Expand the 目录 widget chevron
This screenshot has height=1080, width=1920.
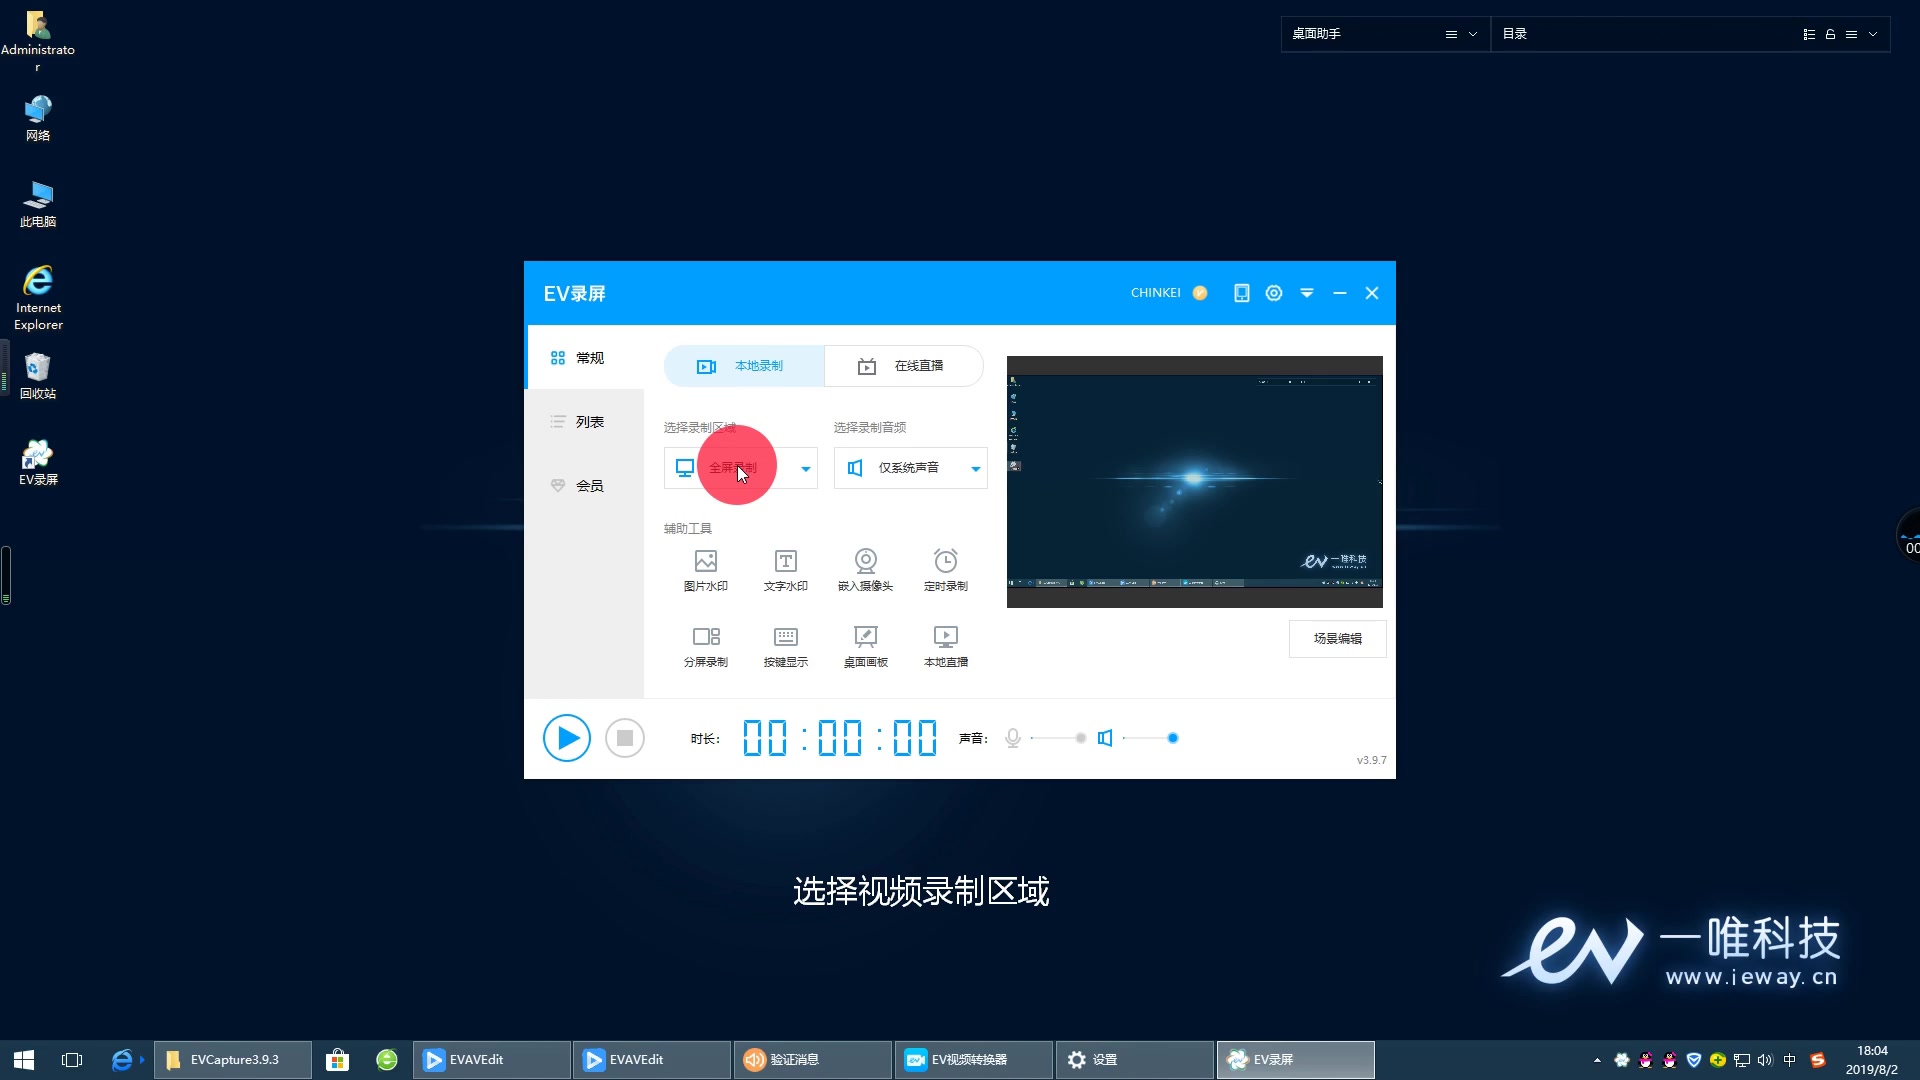(1873, 34)
